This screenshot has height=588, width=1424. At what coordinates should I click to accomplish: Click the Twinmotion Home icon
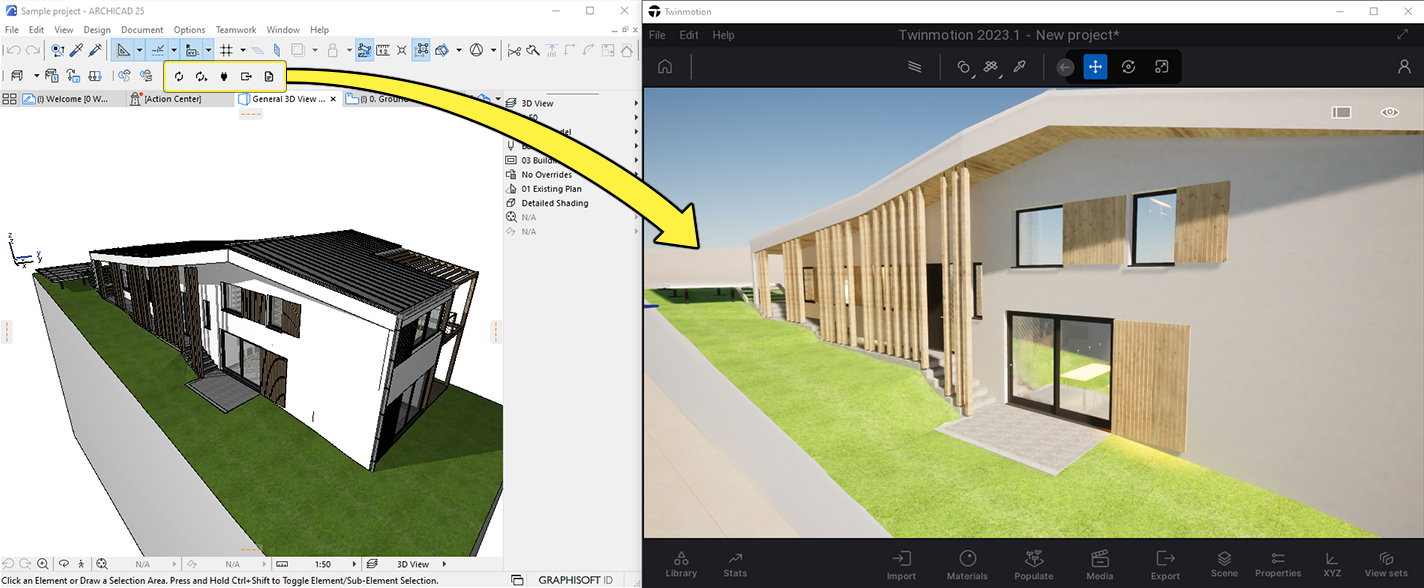click(x=665, y=67)
